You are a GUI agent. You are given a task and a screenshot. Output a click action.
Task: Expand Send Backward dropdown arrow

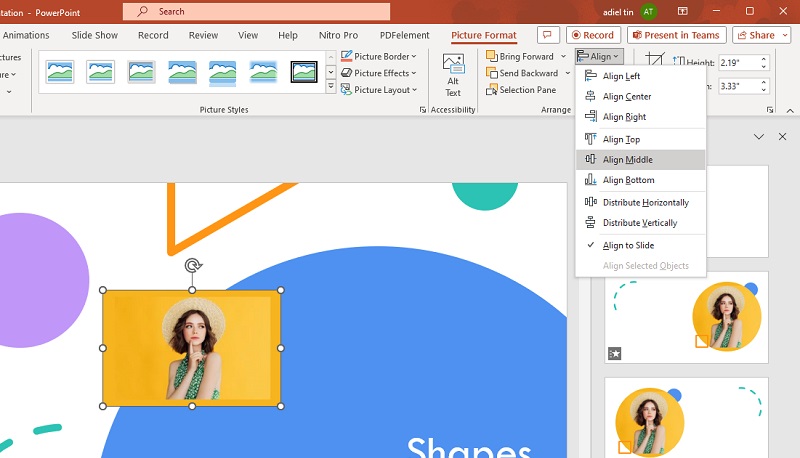coord(568,73)
